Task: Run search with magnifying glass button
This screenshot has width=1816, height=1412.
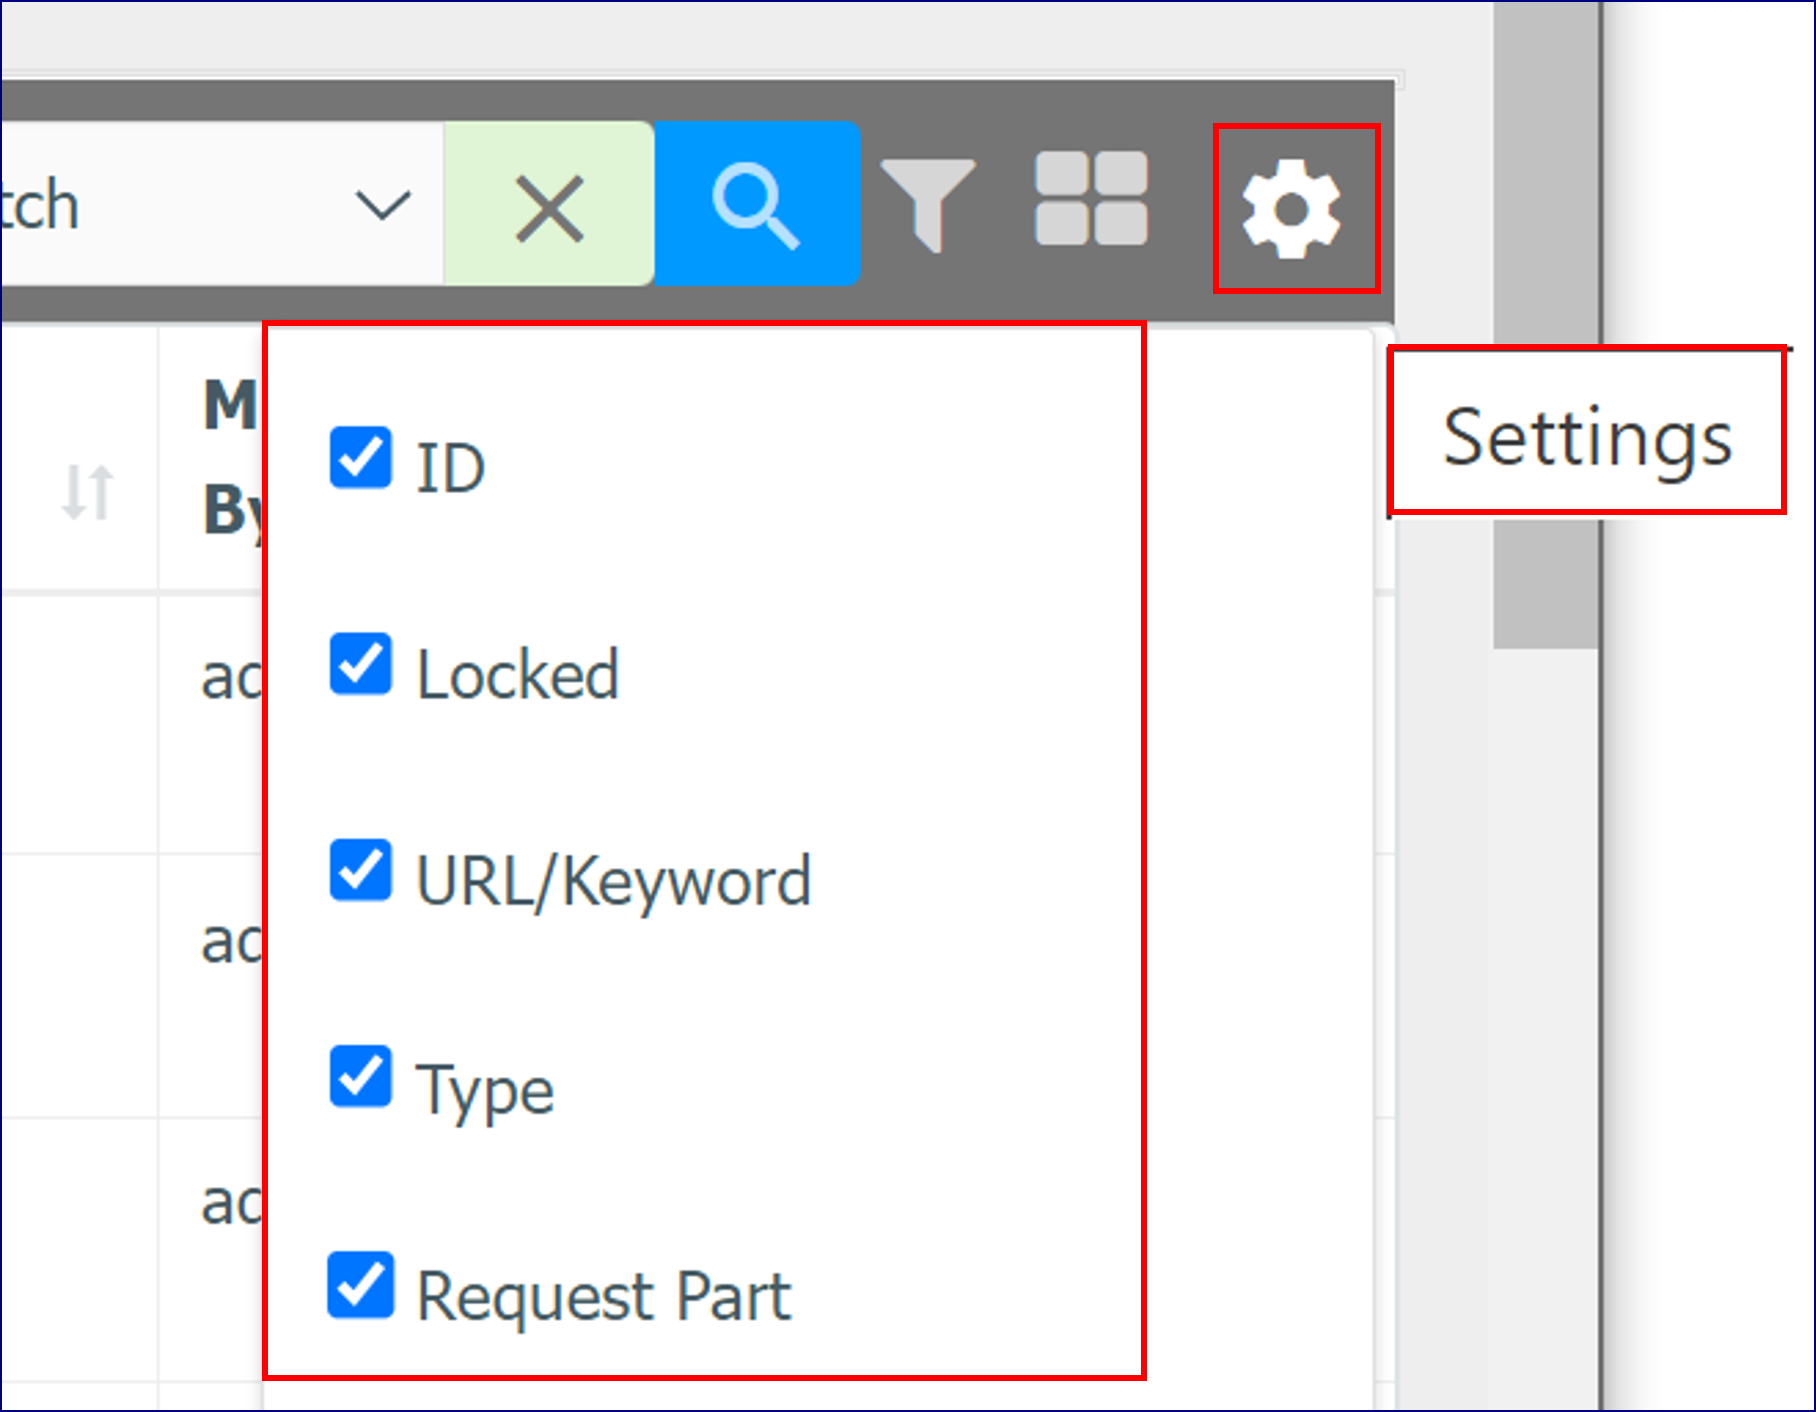Action: tap(757, 204)
